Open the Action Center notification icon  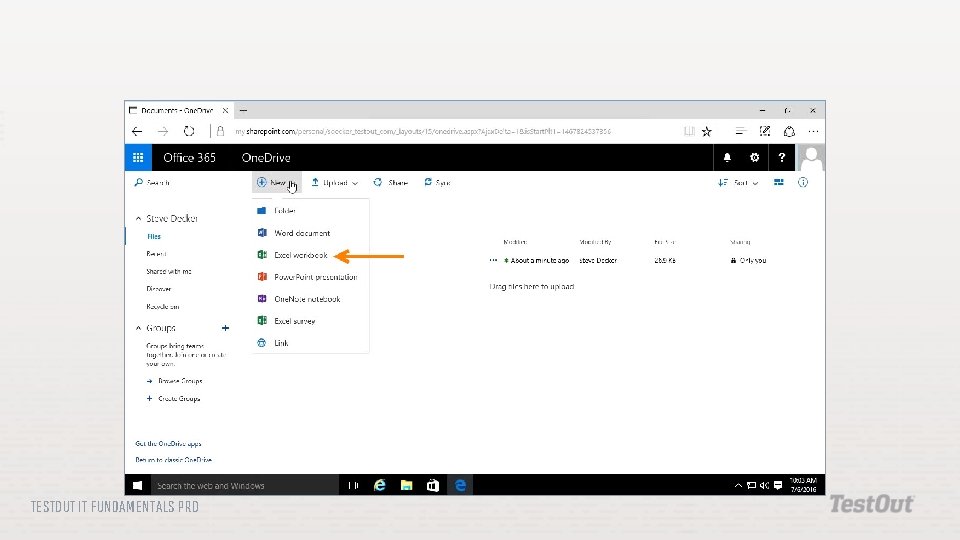point(778,486)
